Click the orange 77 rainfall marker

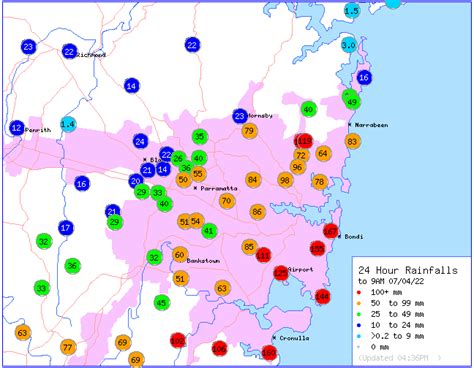tap(68, 347)
